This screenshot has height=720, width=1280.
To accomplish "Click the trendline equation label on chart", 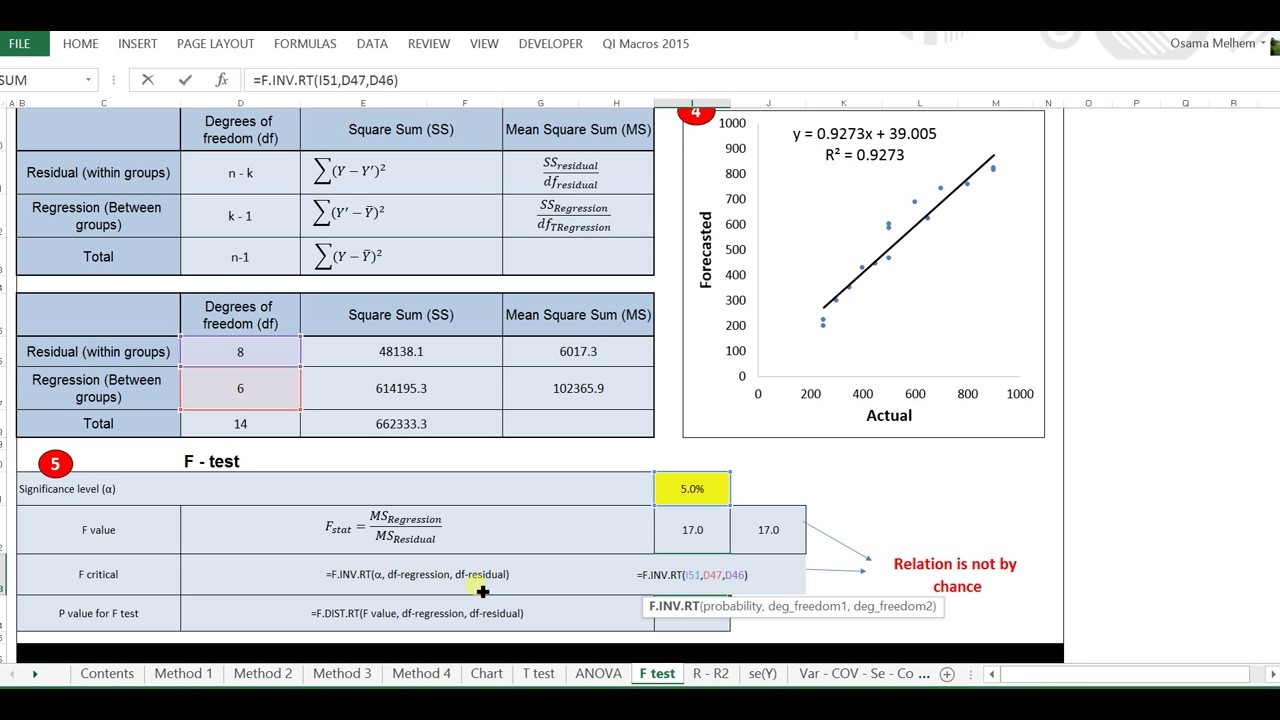I will pos(865,144).
